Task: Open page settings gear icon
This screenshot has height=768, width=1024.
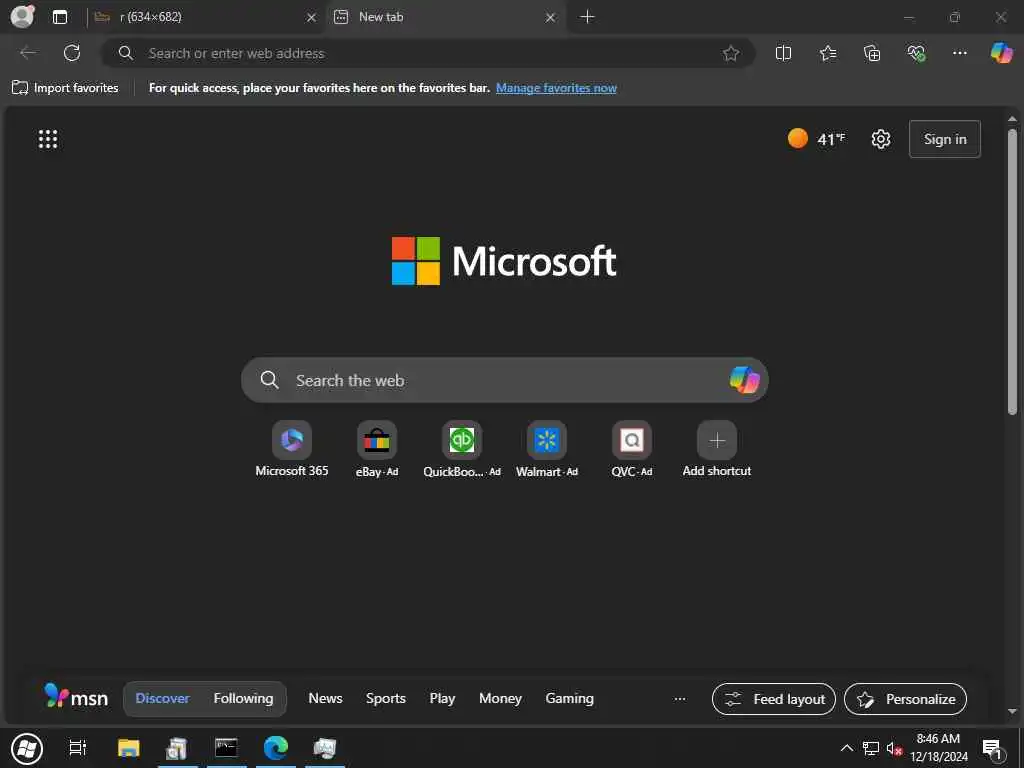Action: tap(881, 138)
